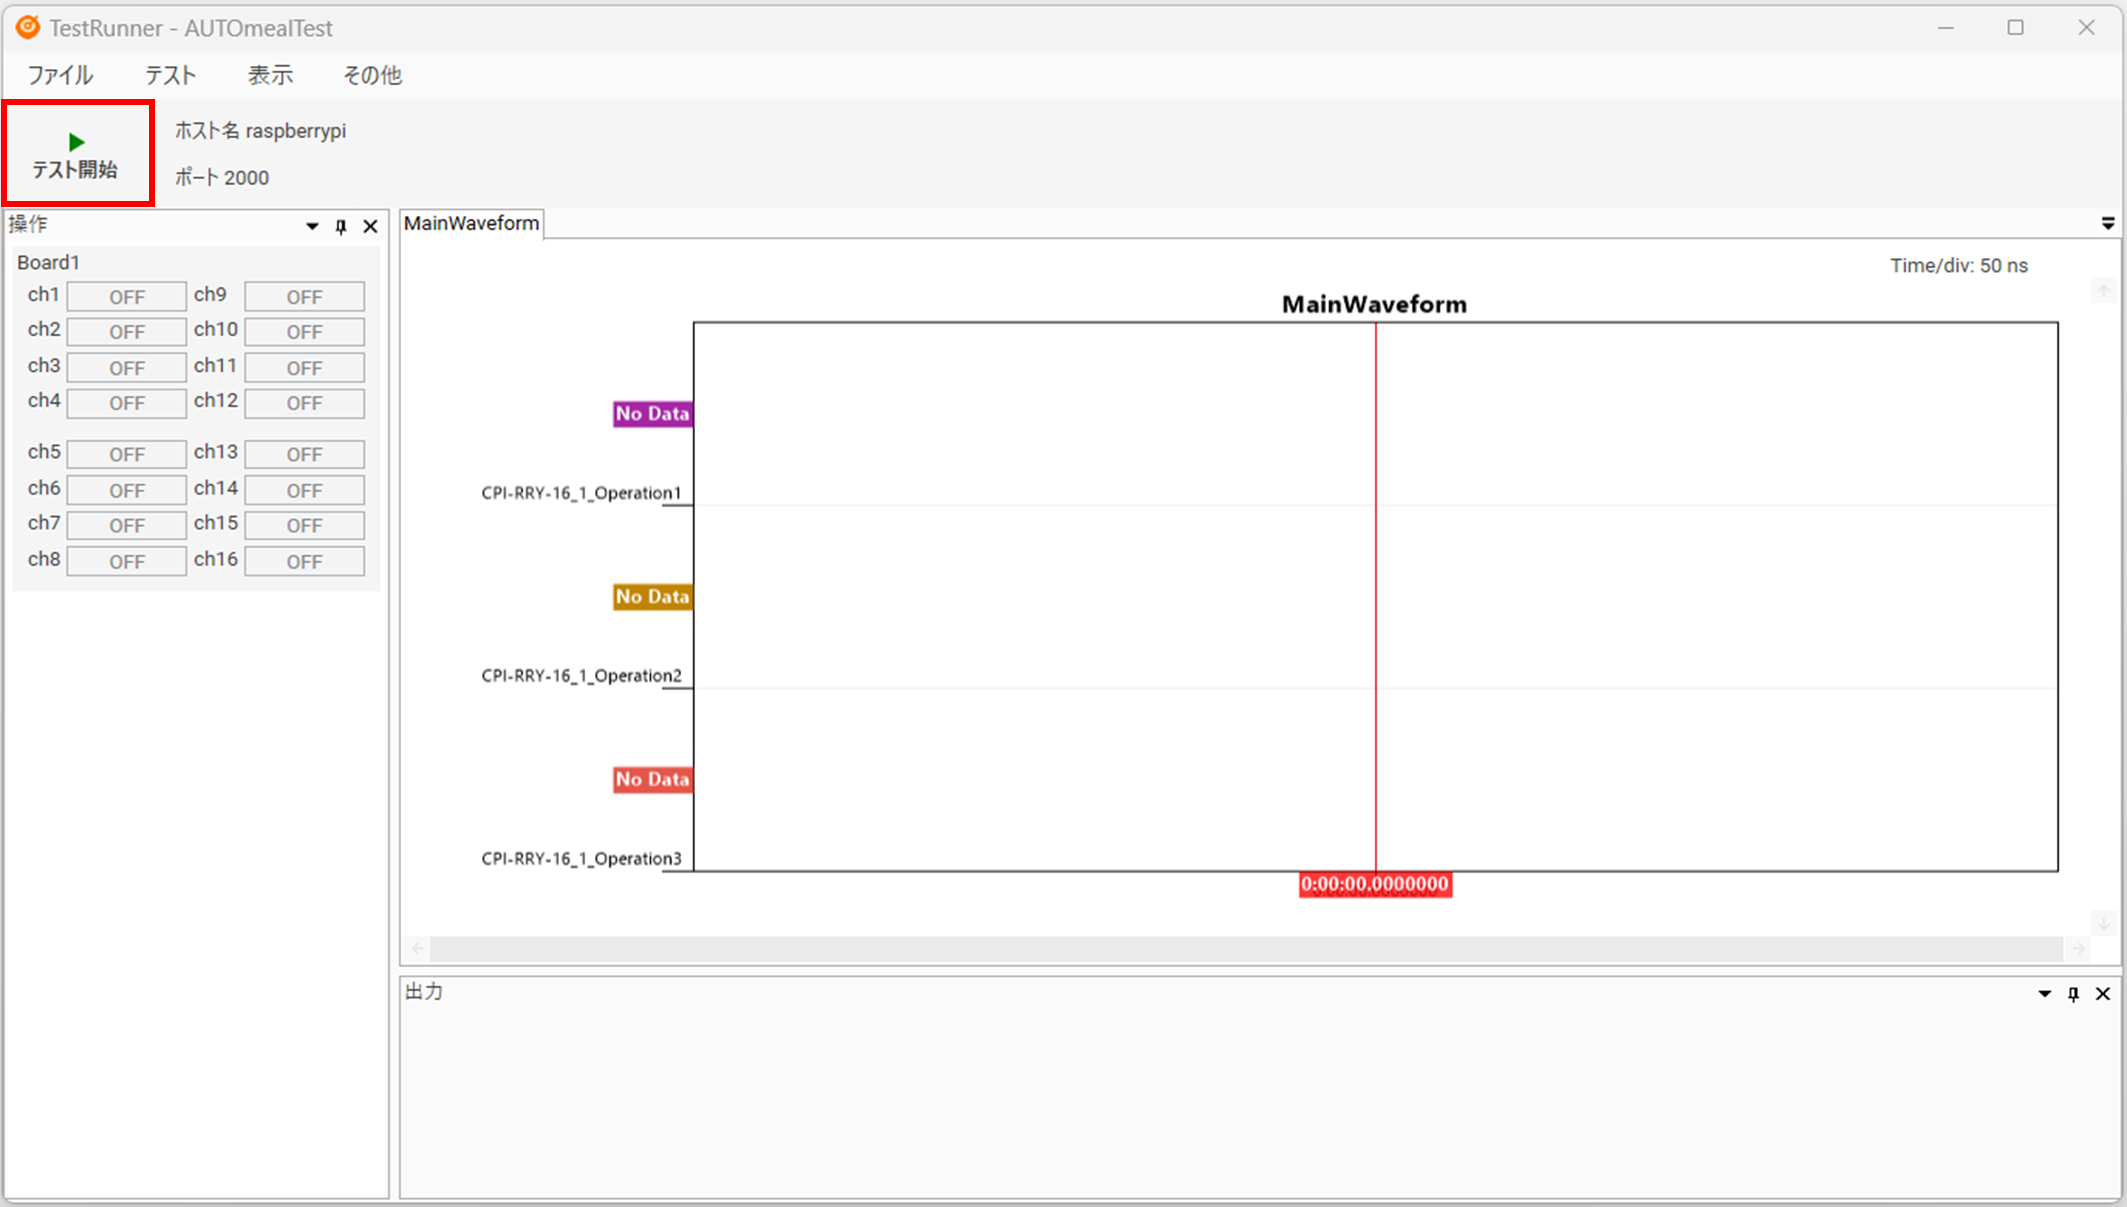2127x1207 pixels.
Task: Click waveform scrollbar right arrow
Action: [2079, 948]
